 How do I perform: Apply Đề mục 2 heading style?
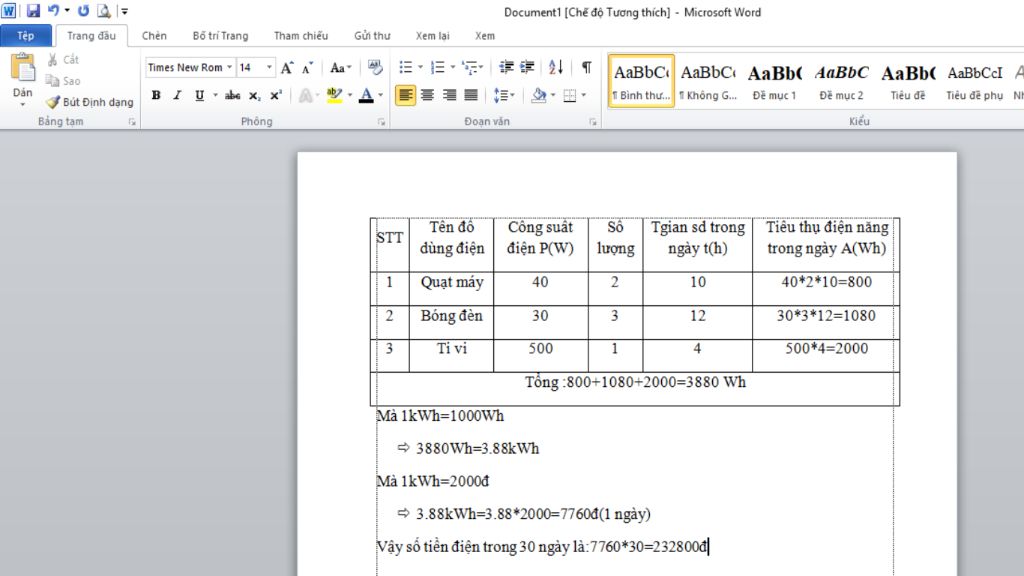click(x=841, y=81)
